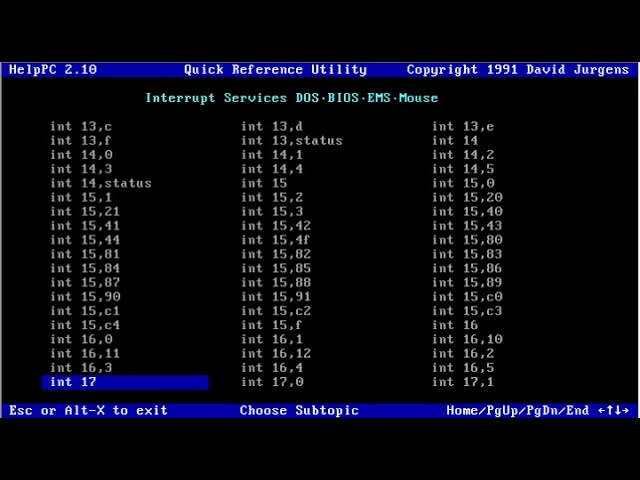Click 'int 15,89' entry

click(x=467, y=282)
